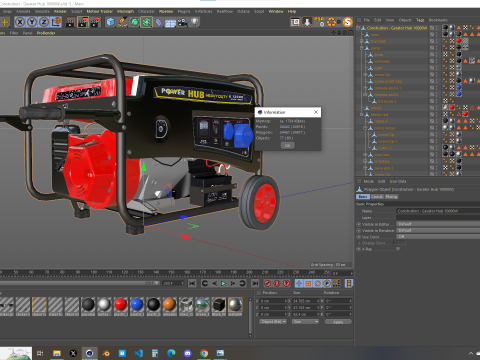Screen dimensions: 480x360
Task: Expand the Motor red object
Action: point(361,115)
